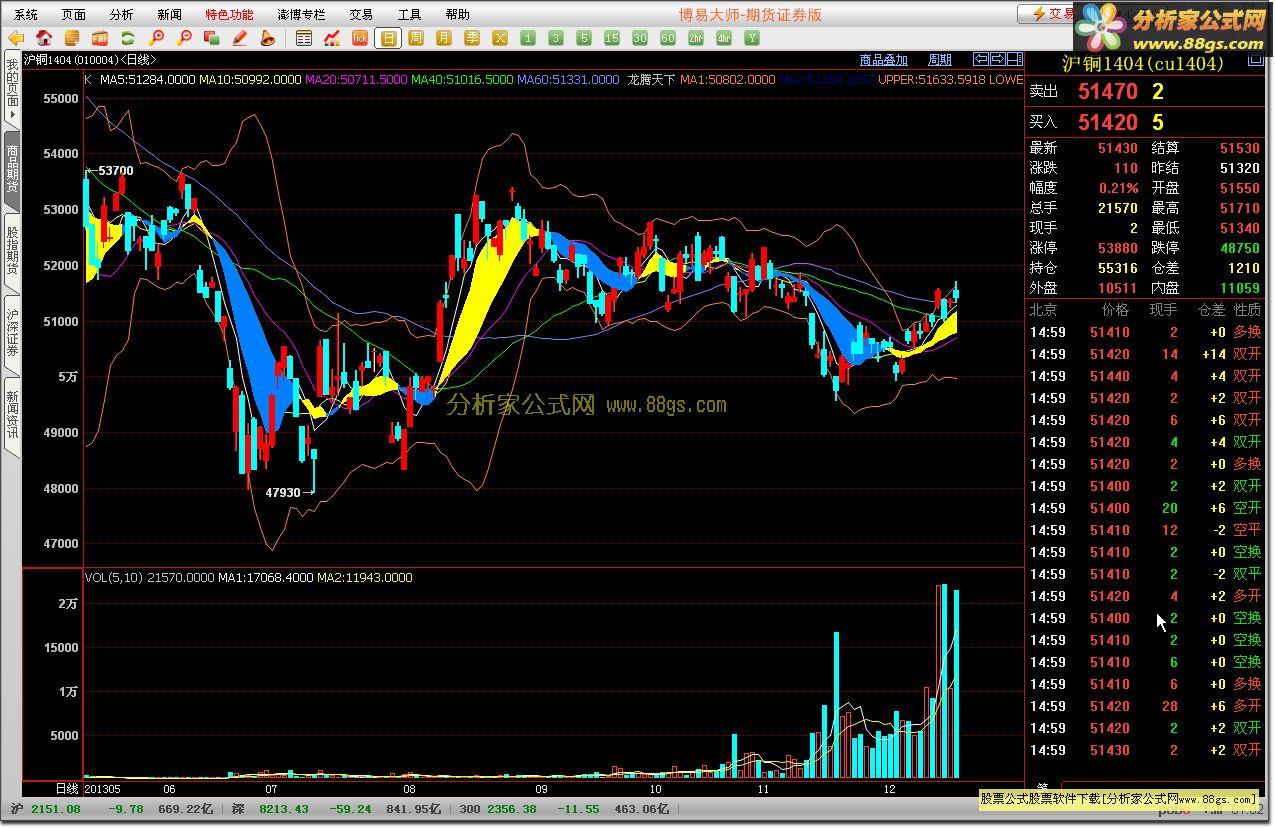Click the green refresh icon in toolbar

(x=128, y=38)
